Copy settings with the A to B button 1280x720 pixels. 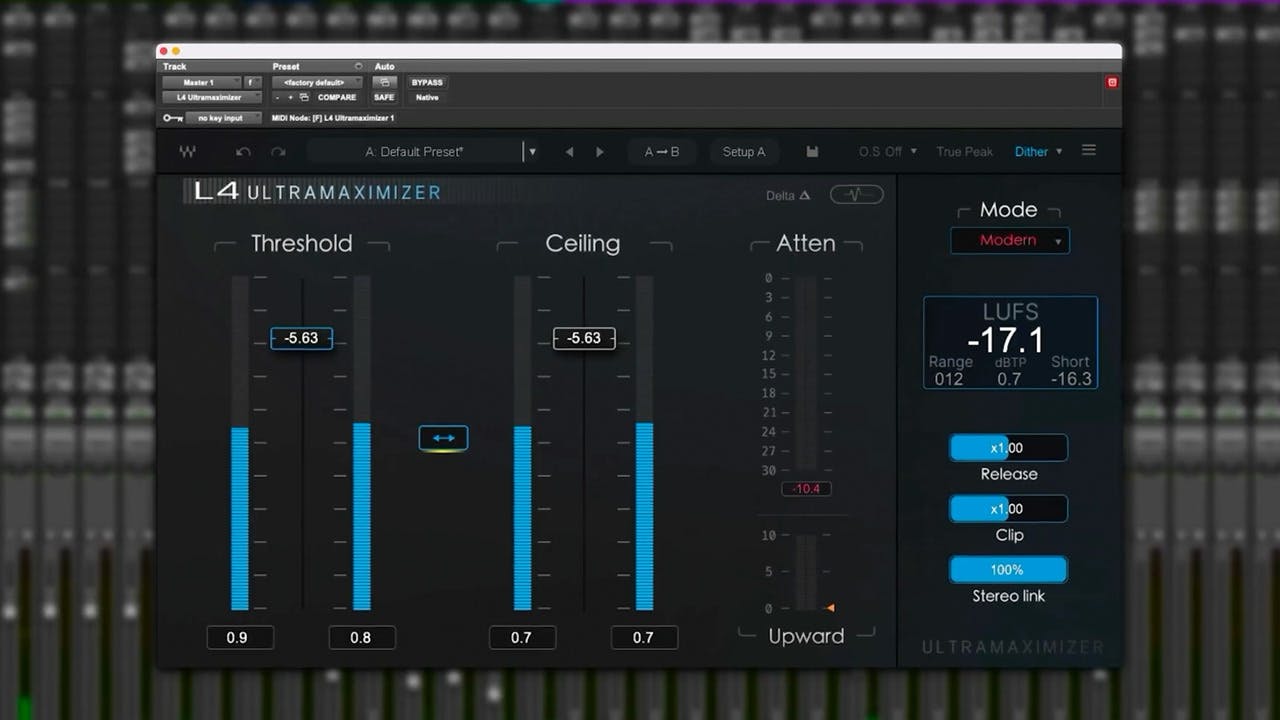661,151
